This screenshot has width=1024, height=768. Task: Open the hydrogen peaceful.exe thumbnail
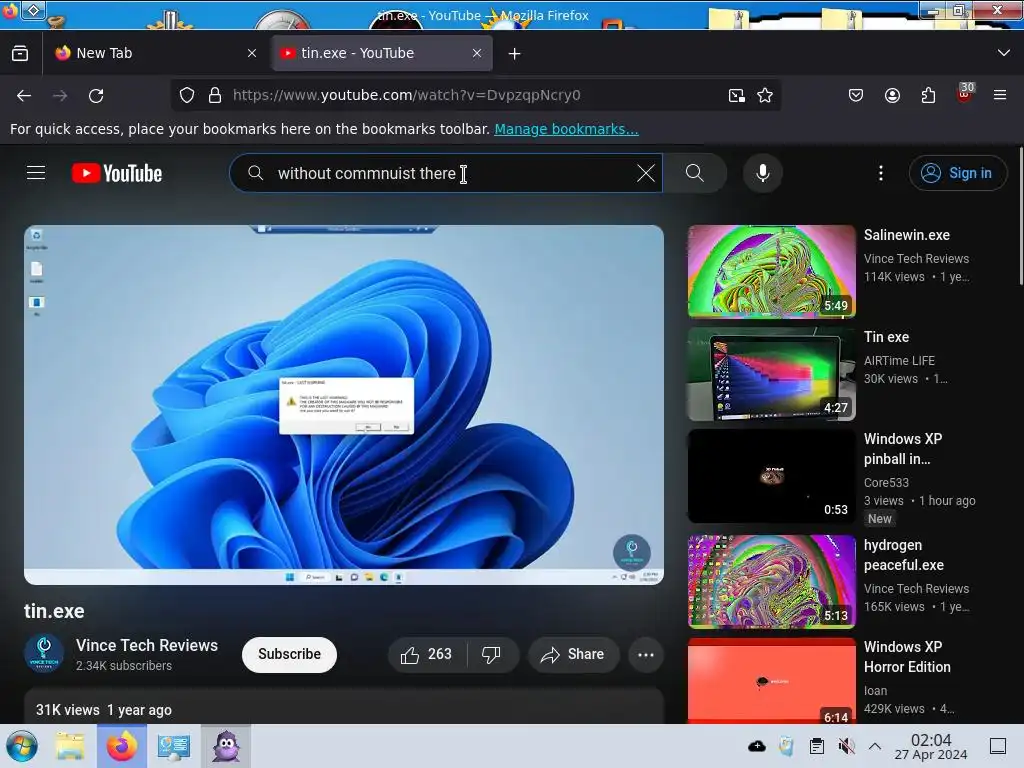[x=771, y=582]
